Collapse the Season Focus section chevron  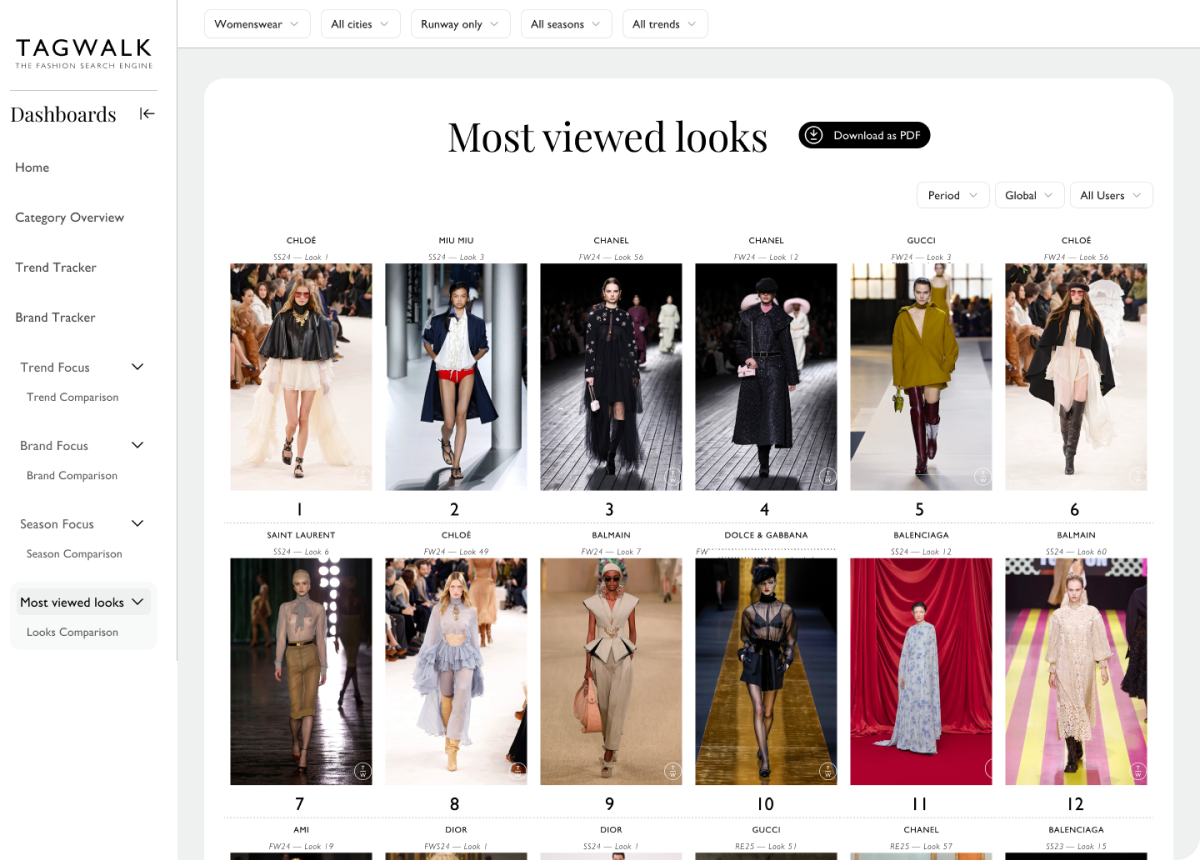138,523
